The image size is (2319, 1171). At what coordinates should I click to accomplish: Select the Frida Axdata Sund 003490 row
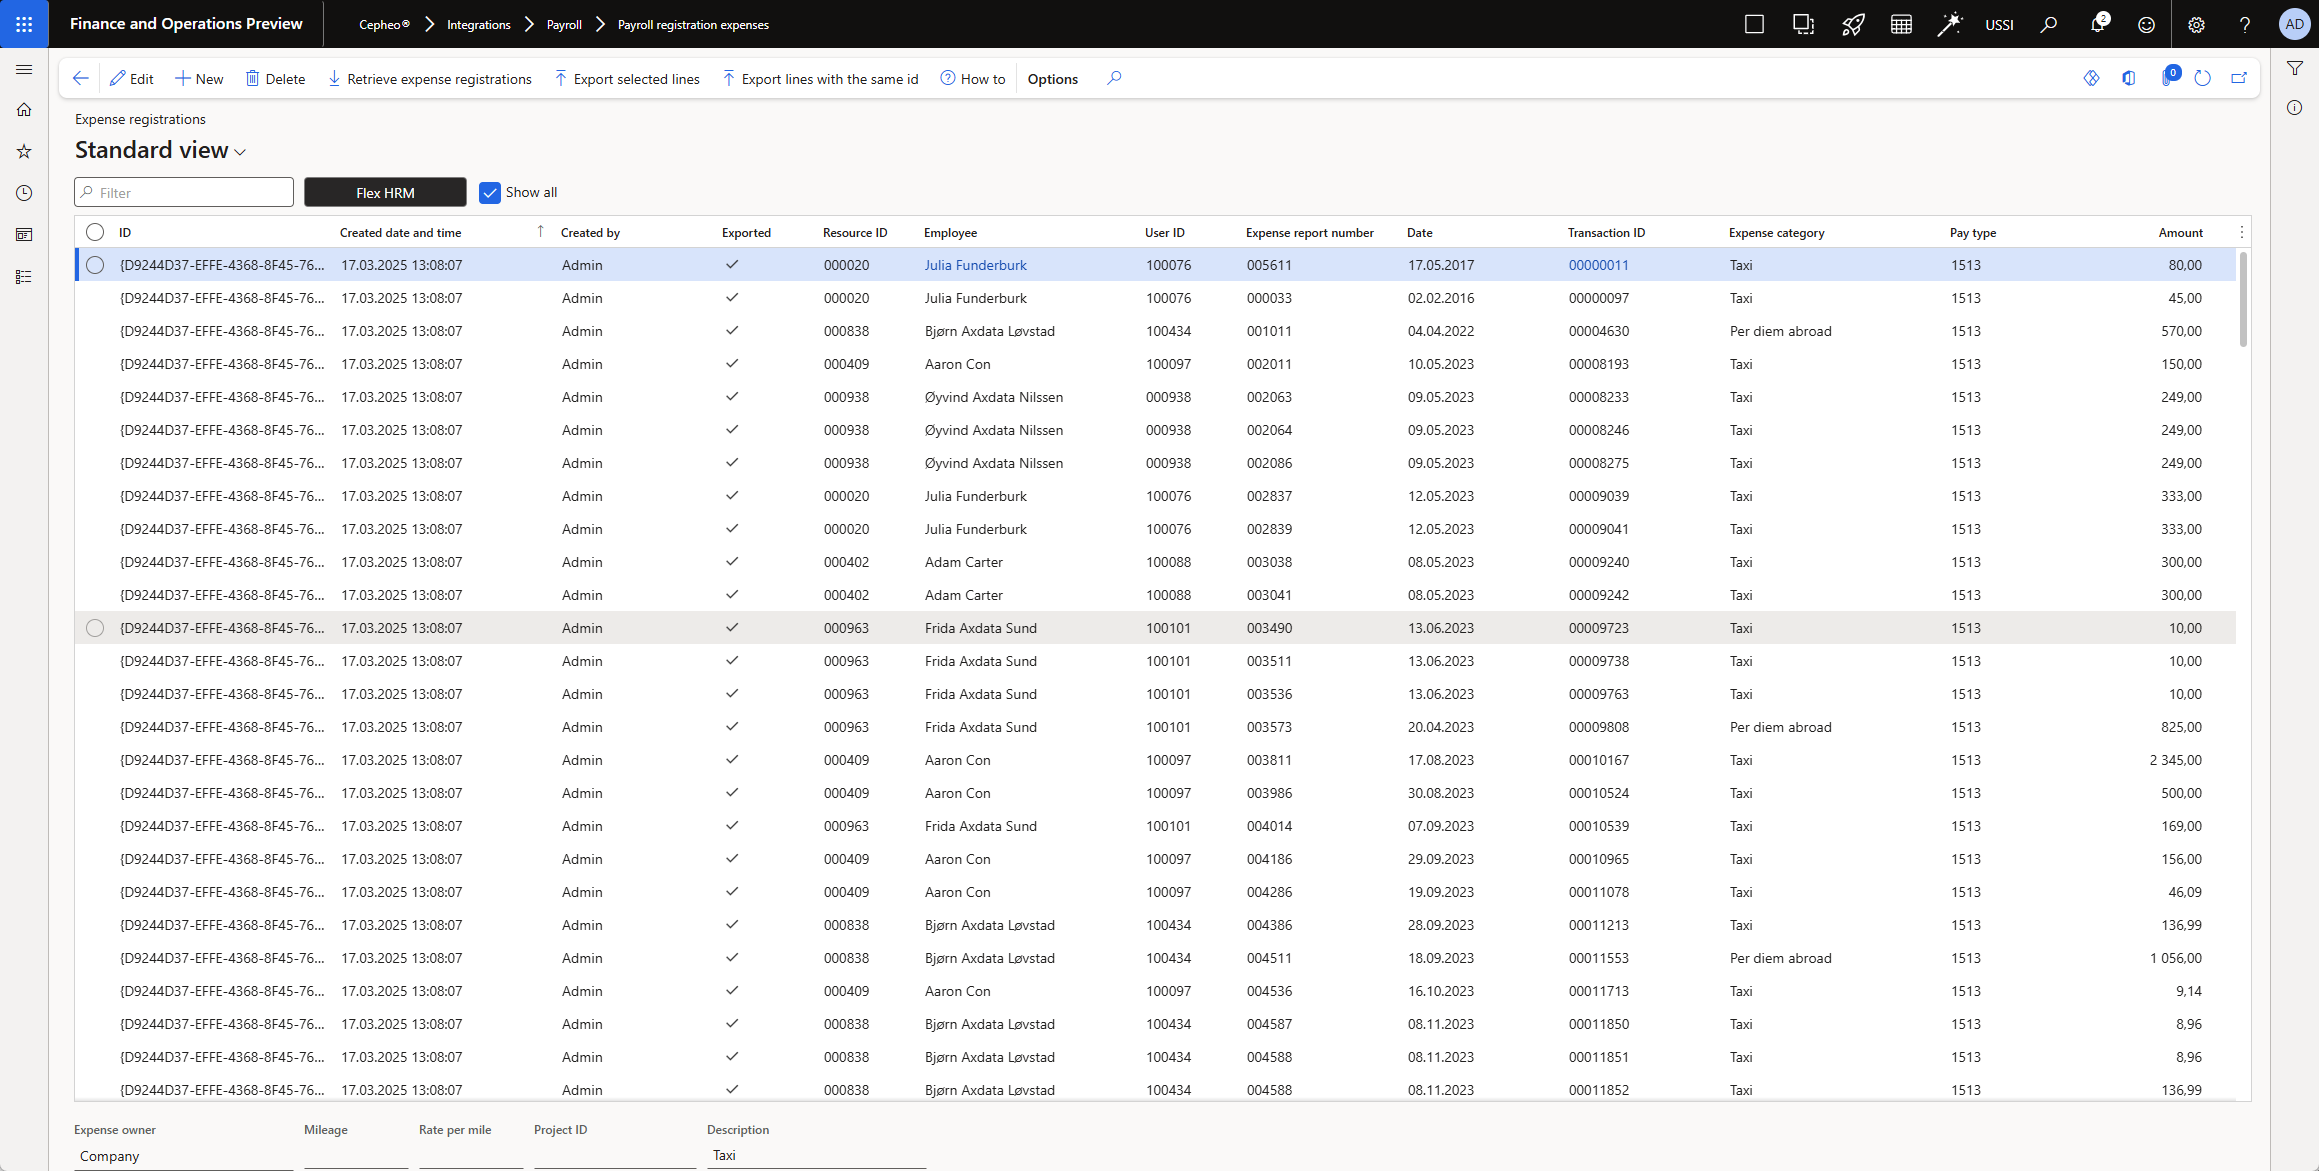pos(95,628)
